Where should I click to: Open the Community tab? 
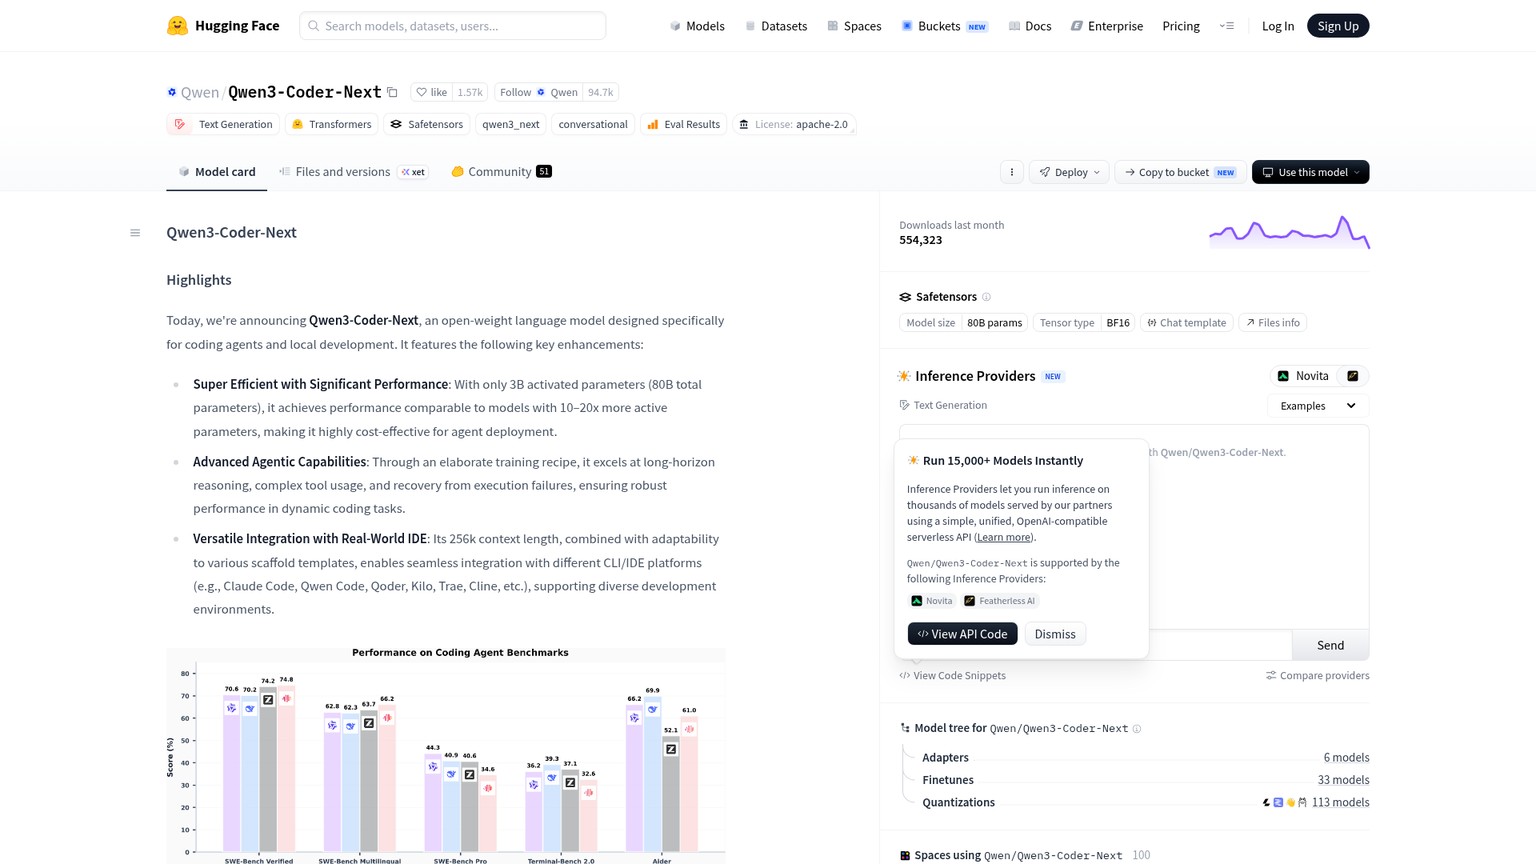[501, 172]
